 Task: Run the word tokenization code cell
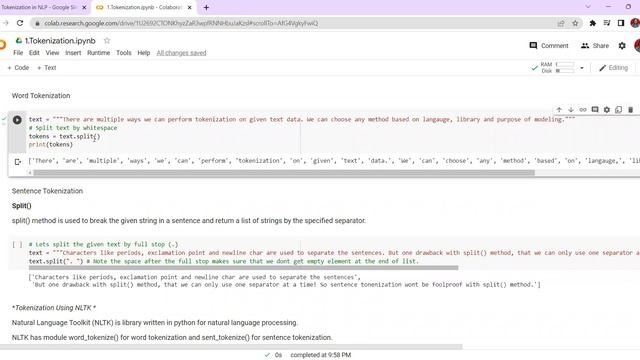pyautogui.click(x=17, y=120)
